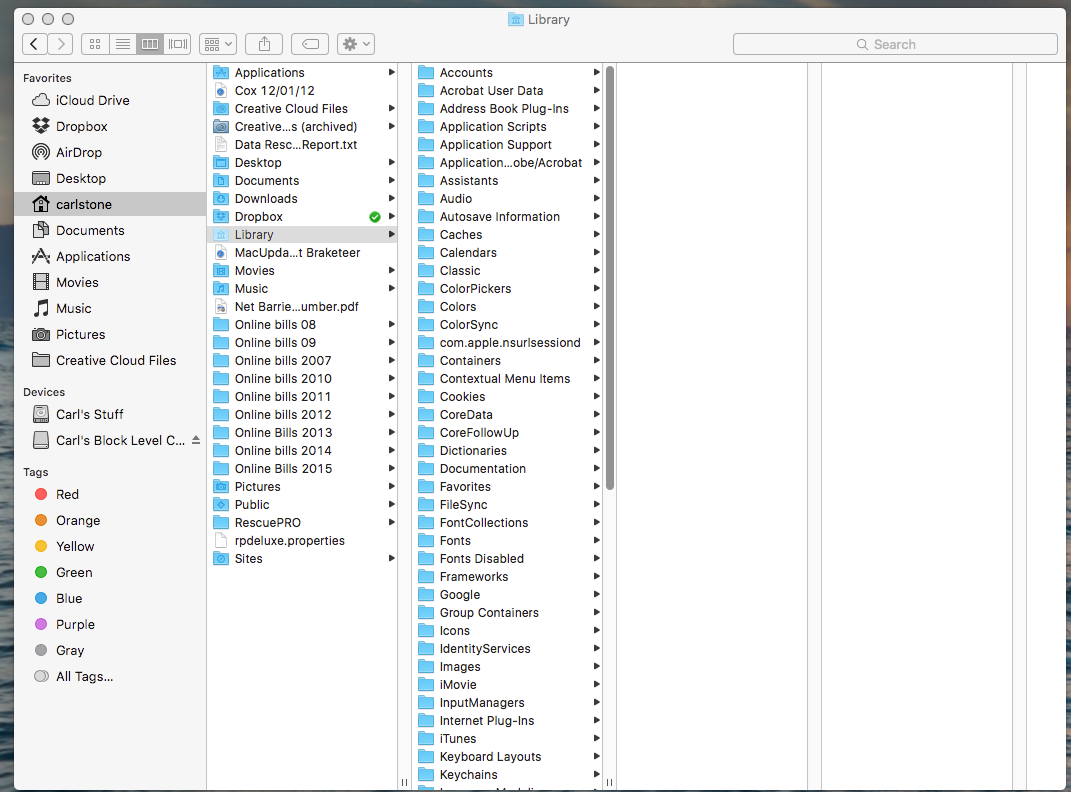
Task: Filter by Orange tag
Action: tap(110, 520)
